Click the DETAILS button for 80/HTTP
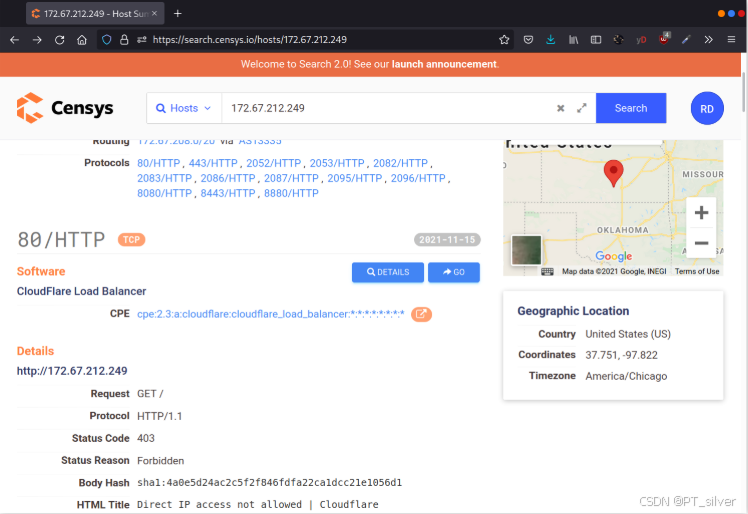The height and width of the screenshot is (514, 748). click(387, 272)
